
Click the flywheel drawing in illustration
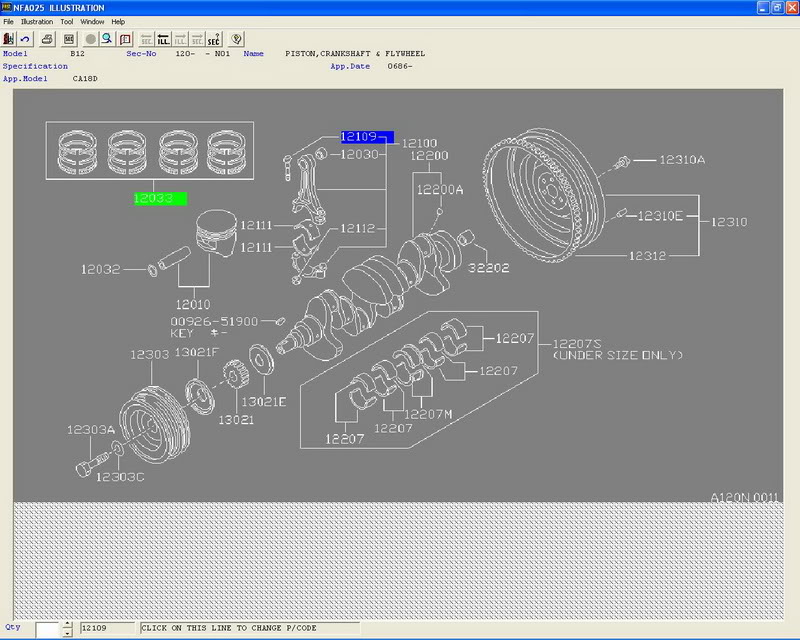tap(543, 195)
